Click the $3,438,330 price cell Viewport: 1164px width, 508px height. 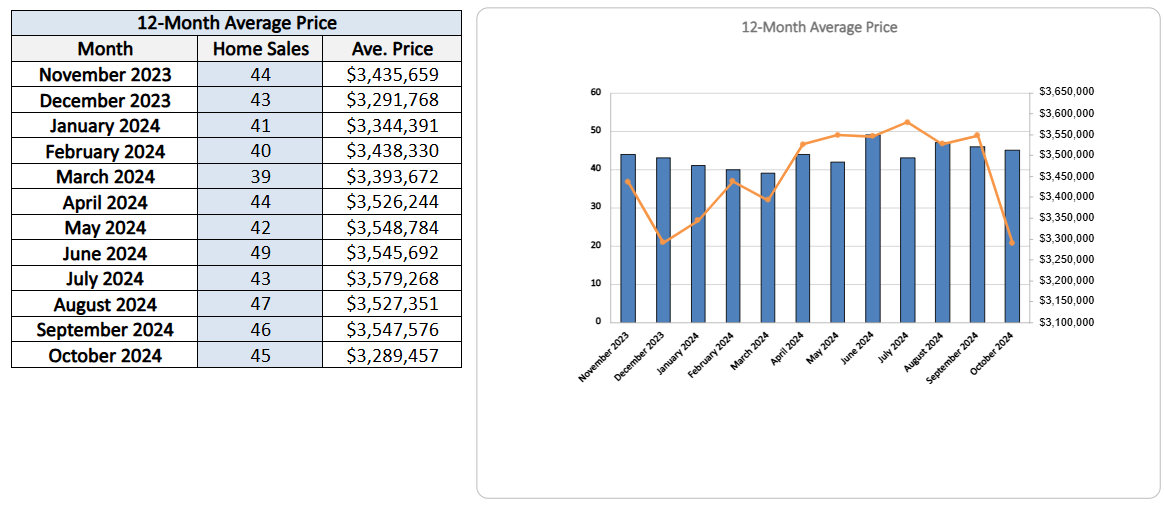pyautogui.click(x=392, y=152)
